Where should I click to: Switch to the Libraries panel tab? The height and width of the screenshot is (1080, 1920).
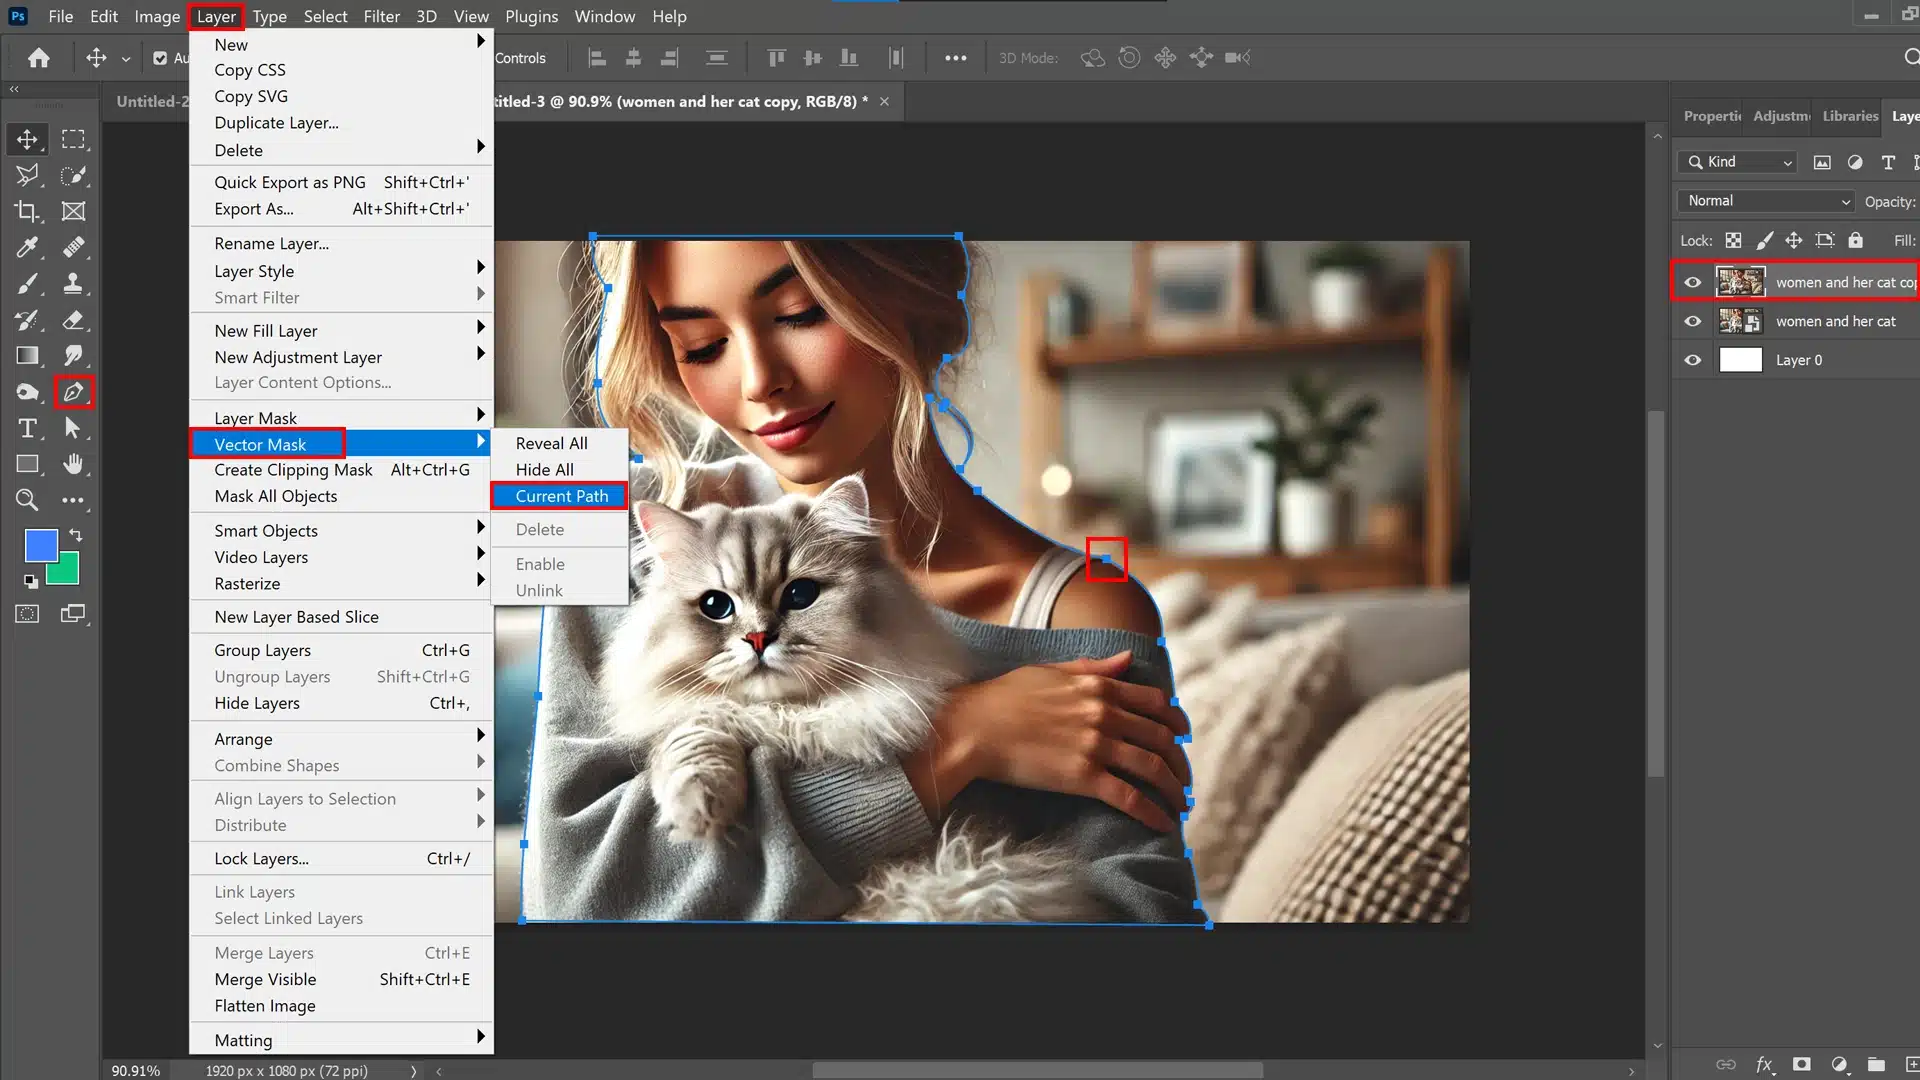pyautogui.click(x=1850, y=116)
